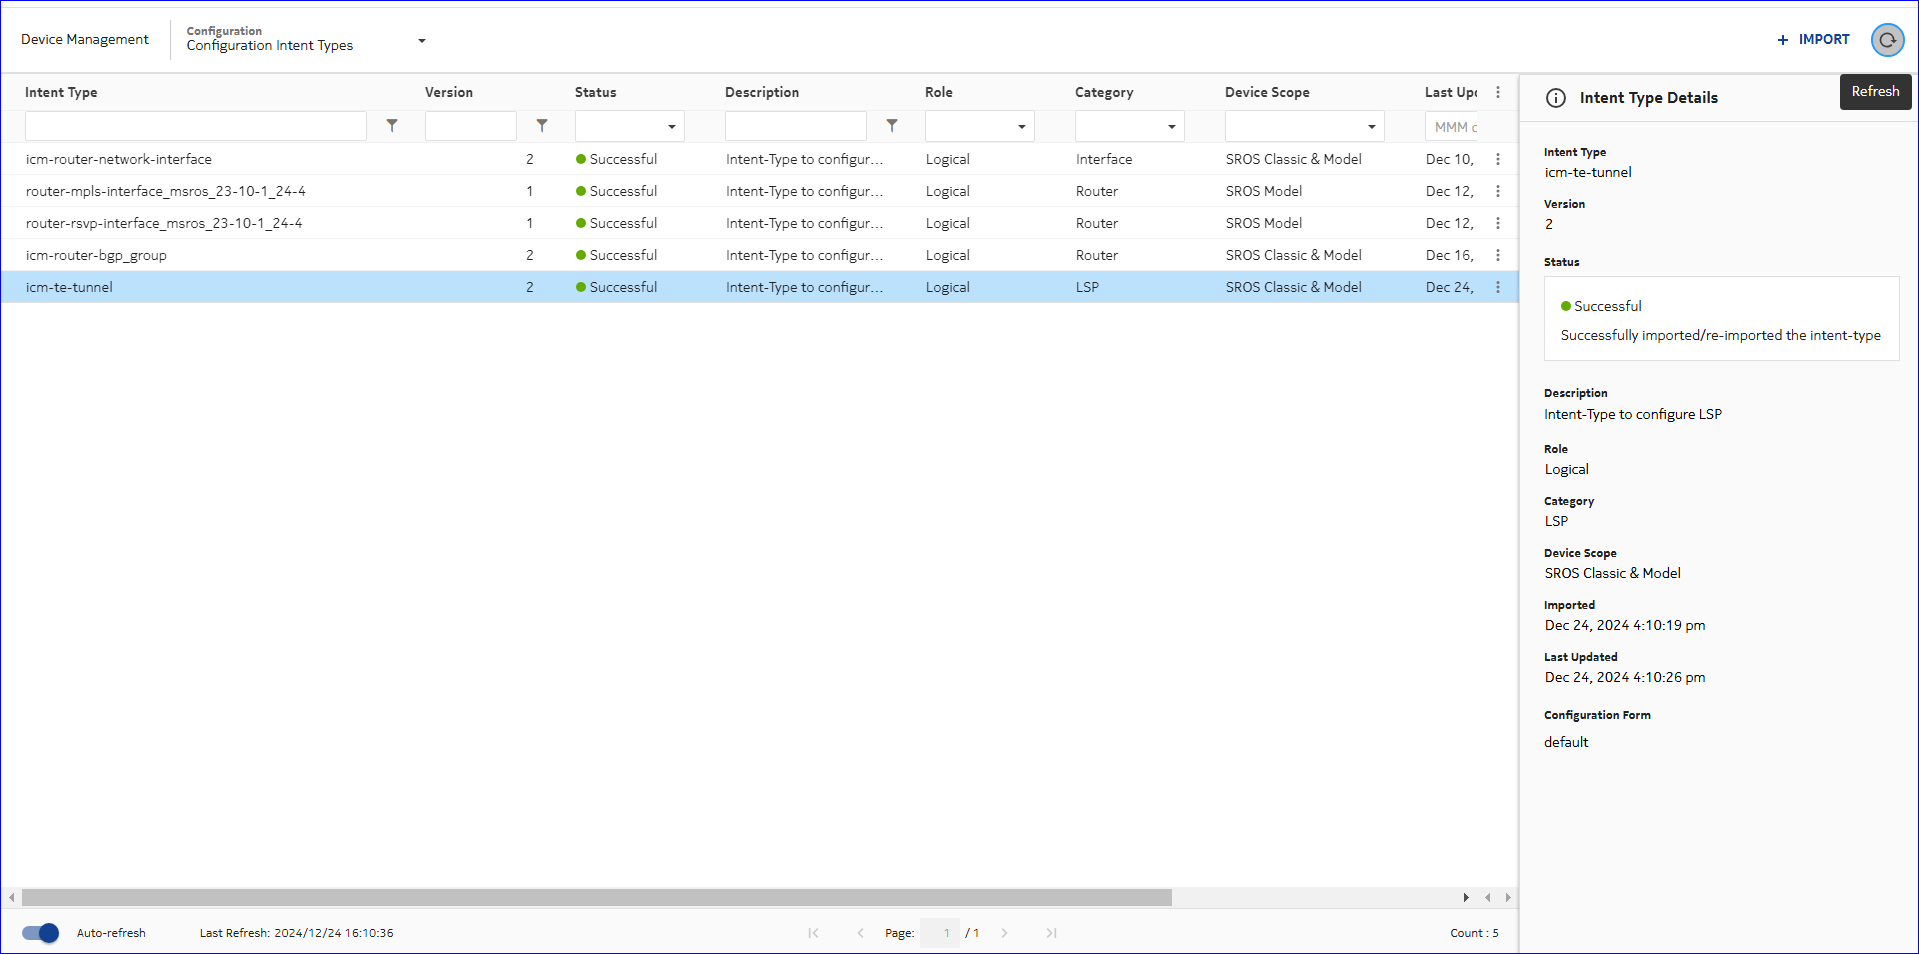Toggle the Auto-refresh switch
1919x954 pixels.
coord(41,933)
